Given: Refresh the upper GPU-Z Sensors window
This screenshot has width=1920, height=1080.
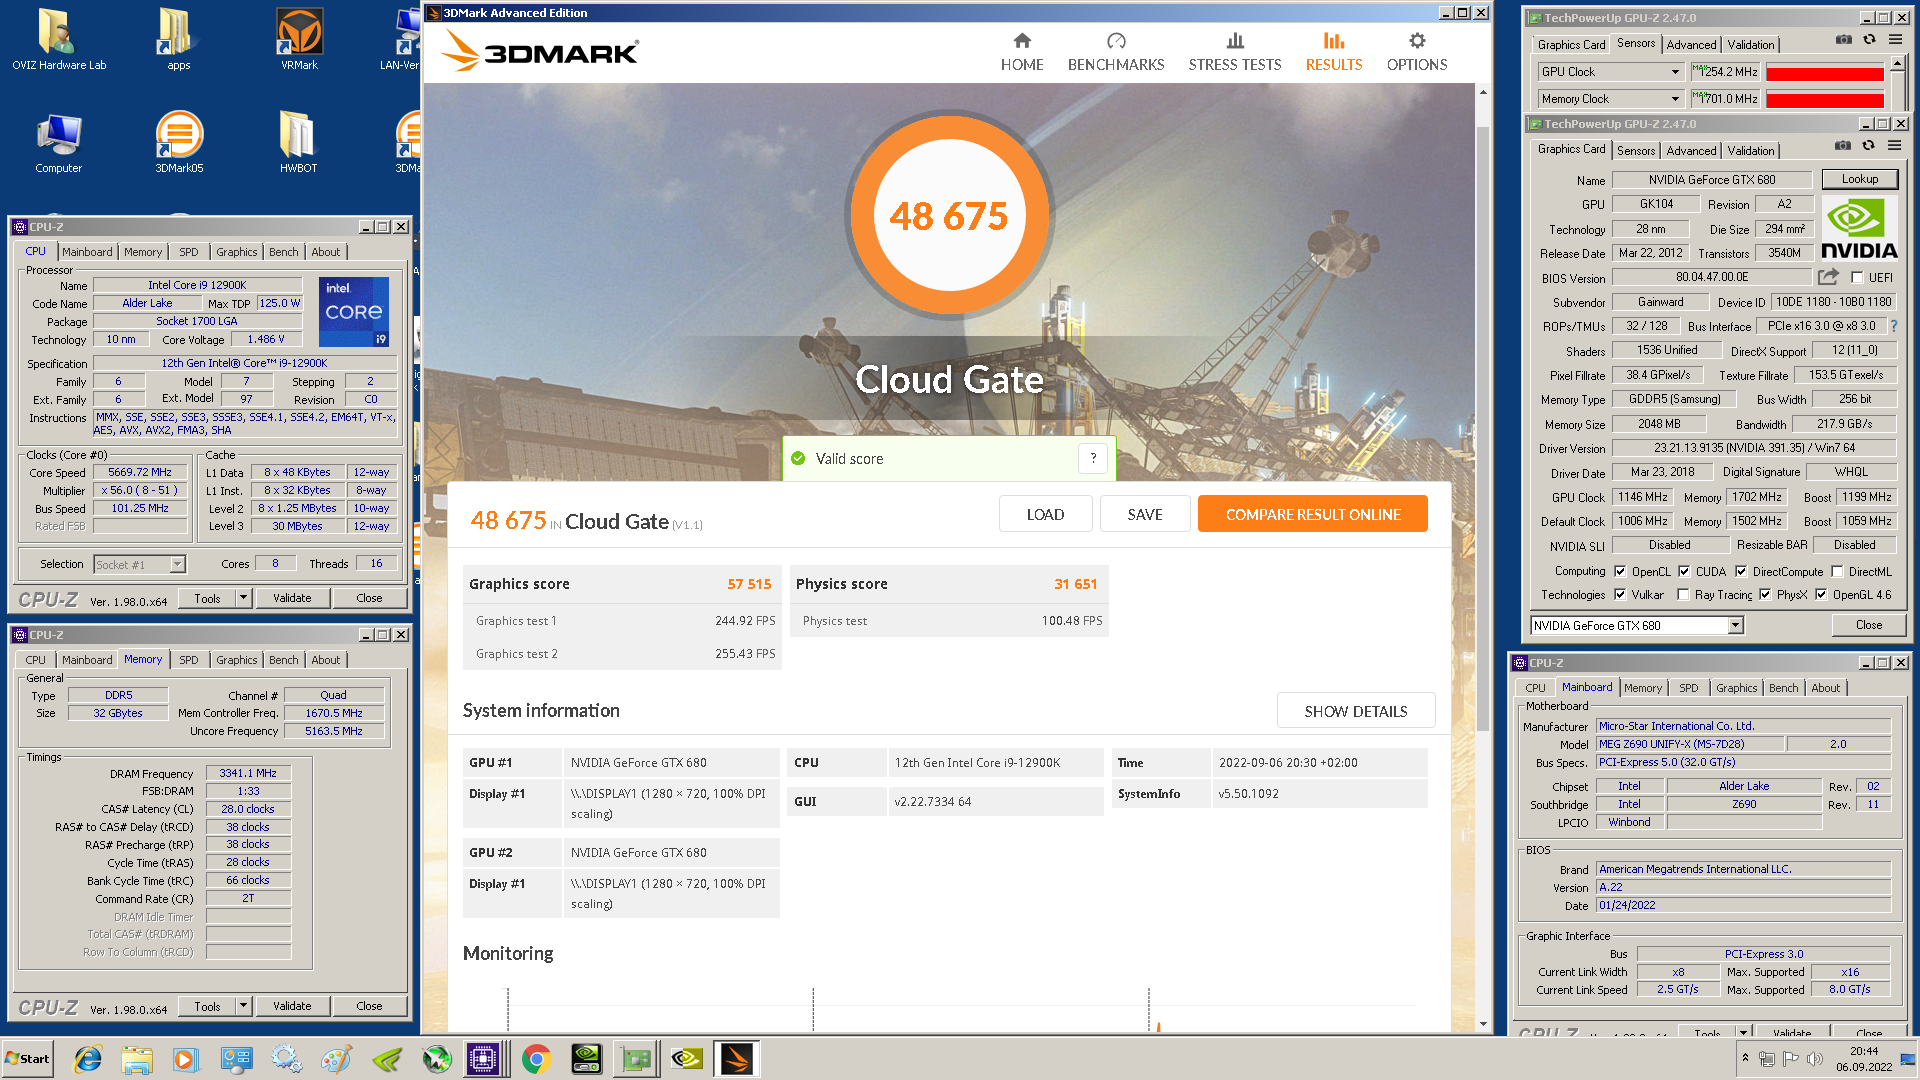Looking at the screenshot, I should point(1869,40).
